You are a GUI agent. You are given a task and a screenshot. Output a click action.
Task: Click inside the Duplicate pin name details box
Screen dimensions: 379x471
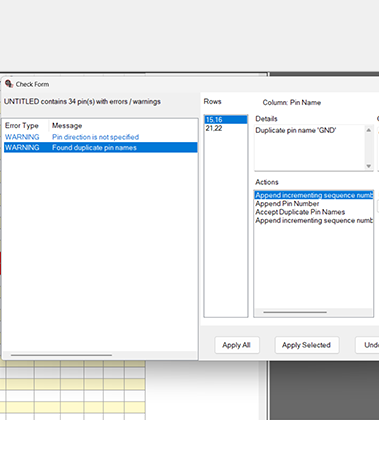[x=310, y=148]
